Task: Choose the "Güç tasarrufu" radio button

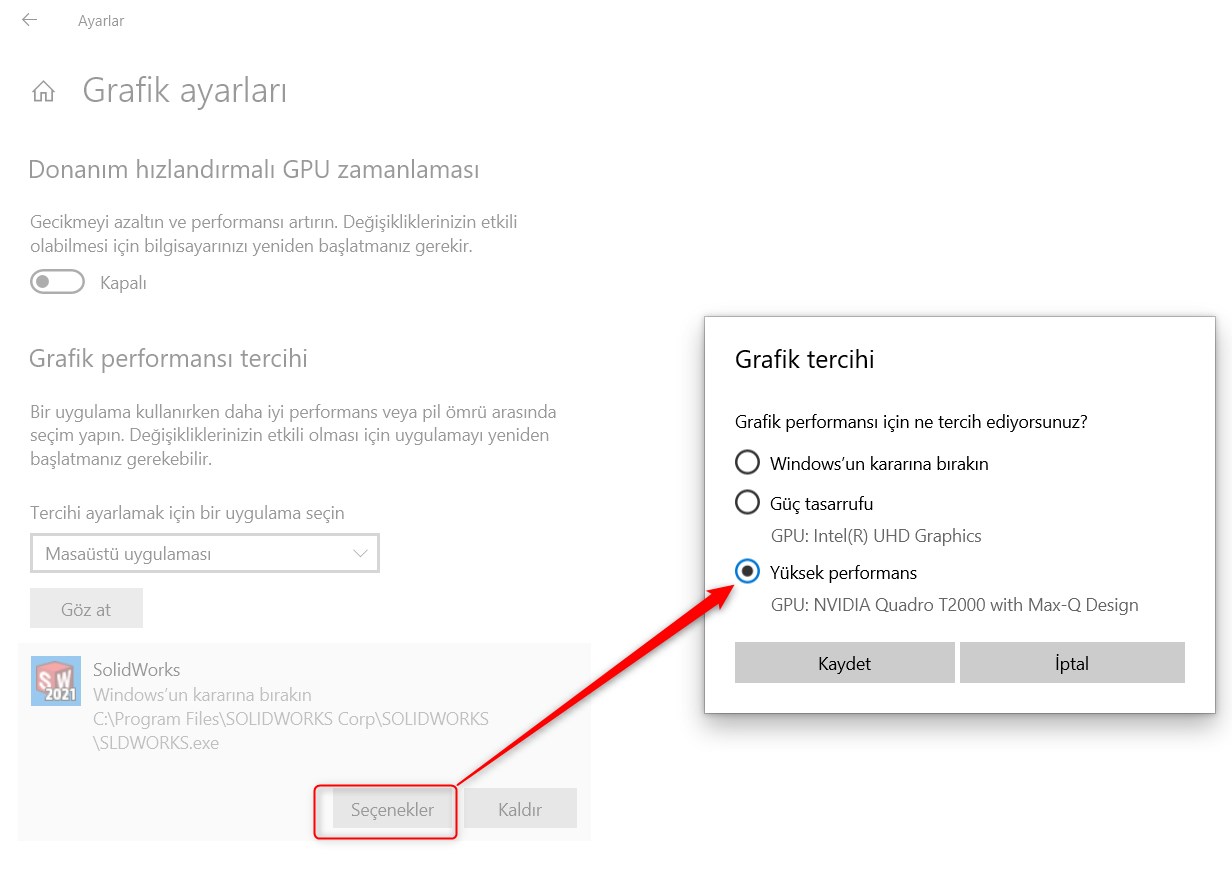Action: 747,502
